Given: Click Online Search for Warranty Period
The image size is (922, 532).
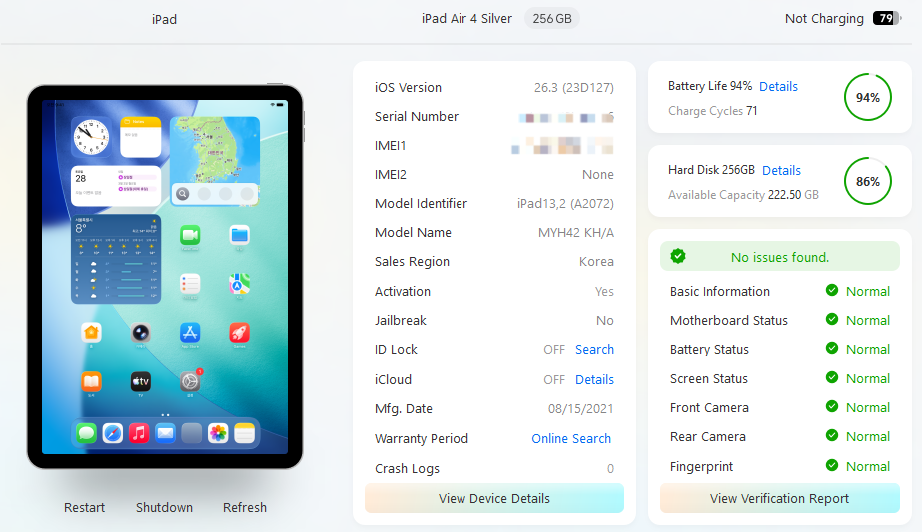Looking at the screenshot, I should tap(571, 439).
